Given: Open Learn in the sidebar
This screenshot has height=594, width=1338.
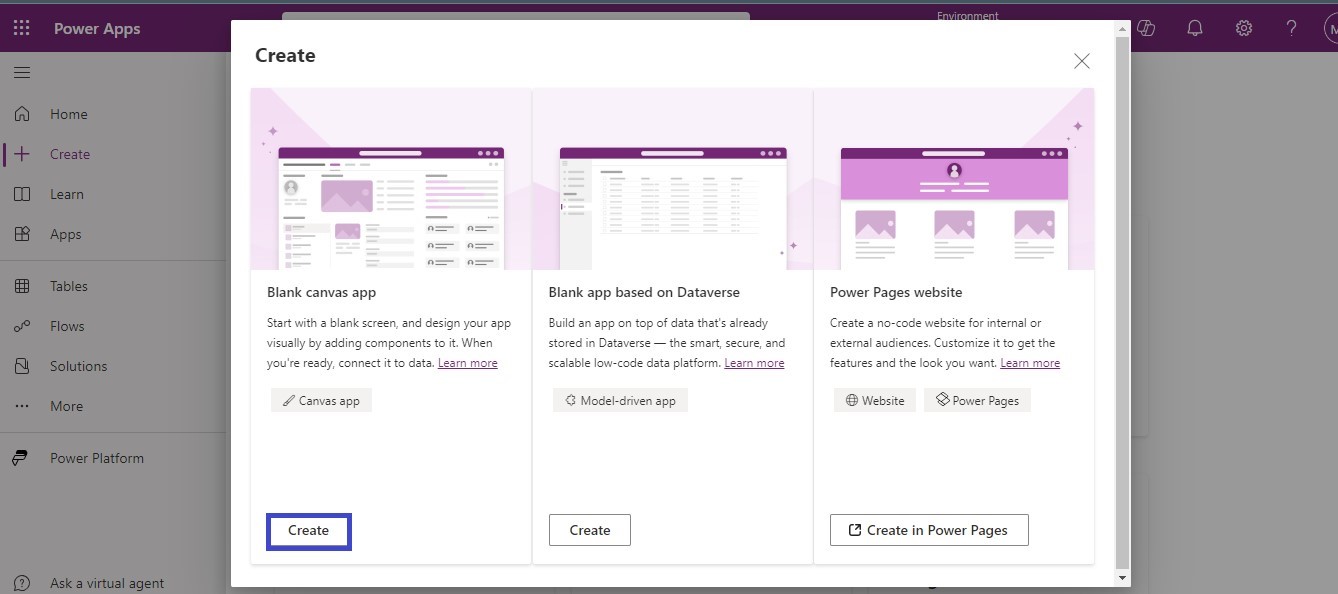Looking at the screenshot, I should (x=66, y=194).
